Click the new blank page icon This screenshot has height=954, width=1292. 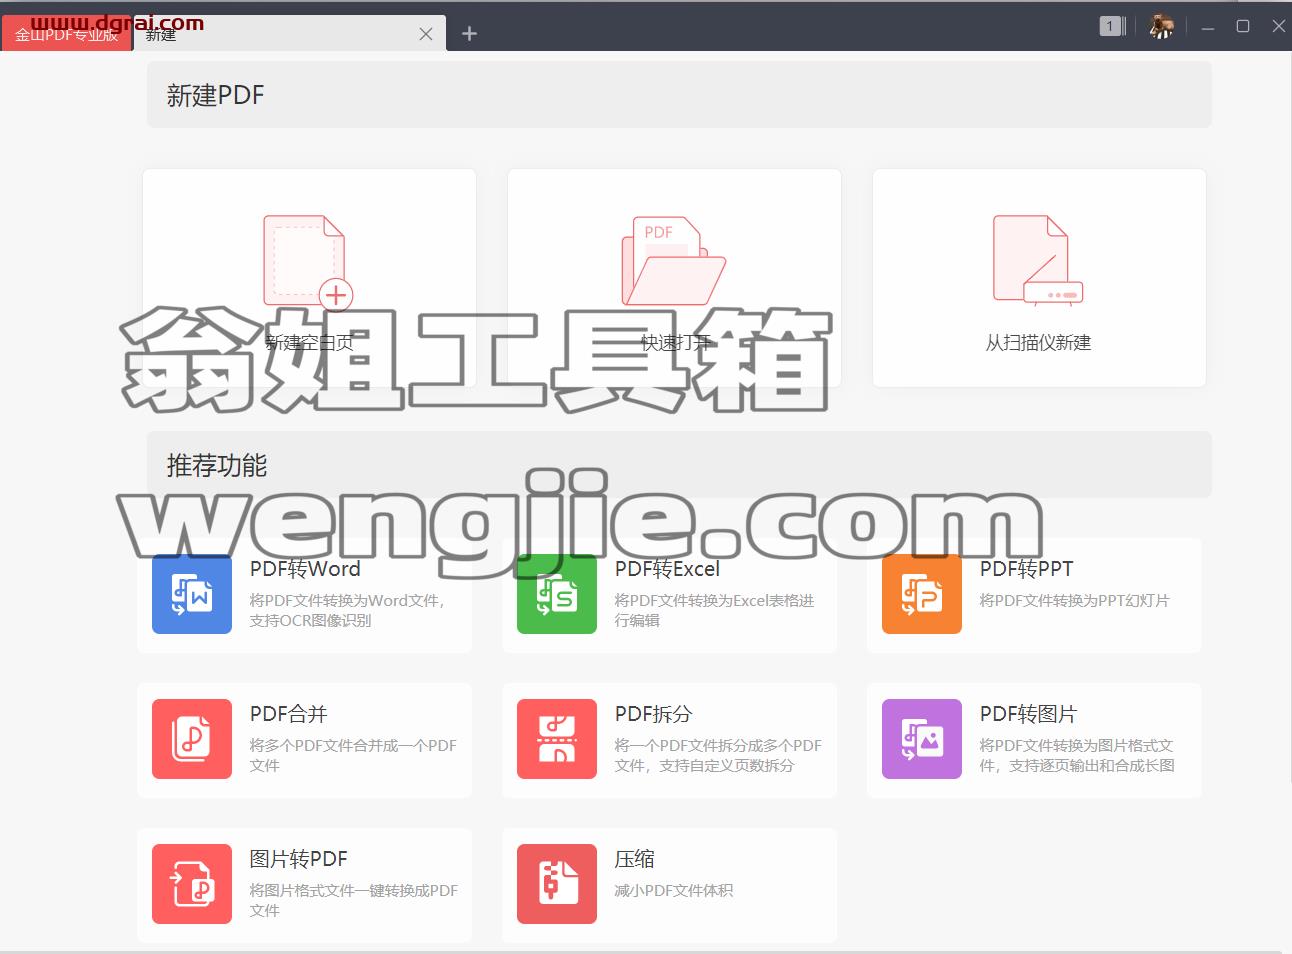[308, 261]
